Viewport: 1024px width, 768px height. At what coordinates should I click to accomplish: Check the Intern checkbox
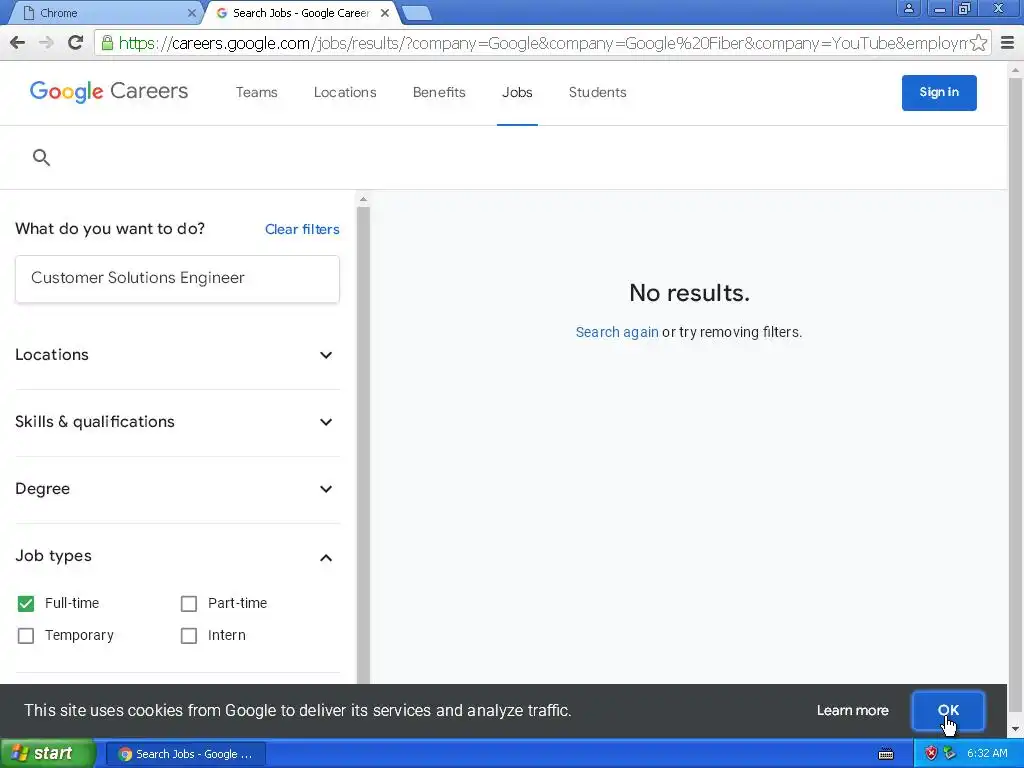click(189, 635)
